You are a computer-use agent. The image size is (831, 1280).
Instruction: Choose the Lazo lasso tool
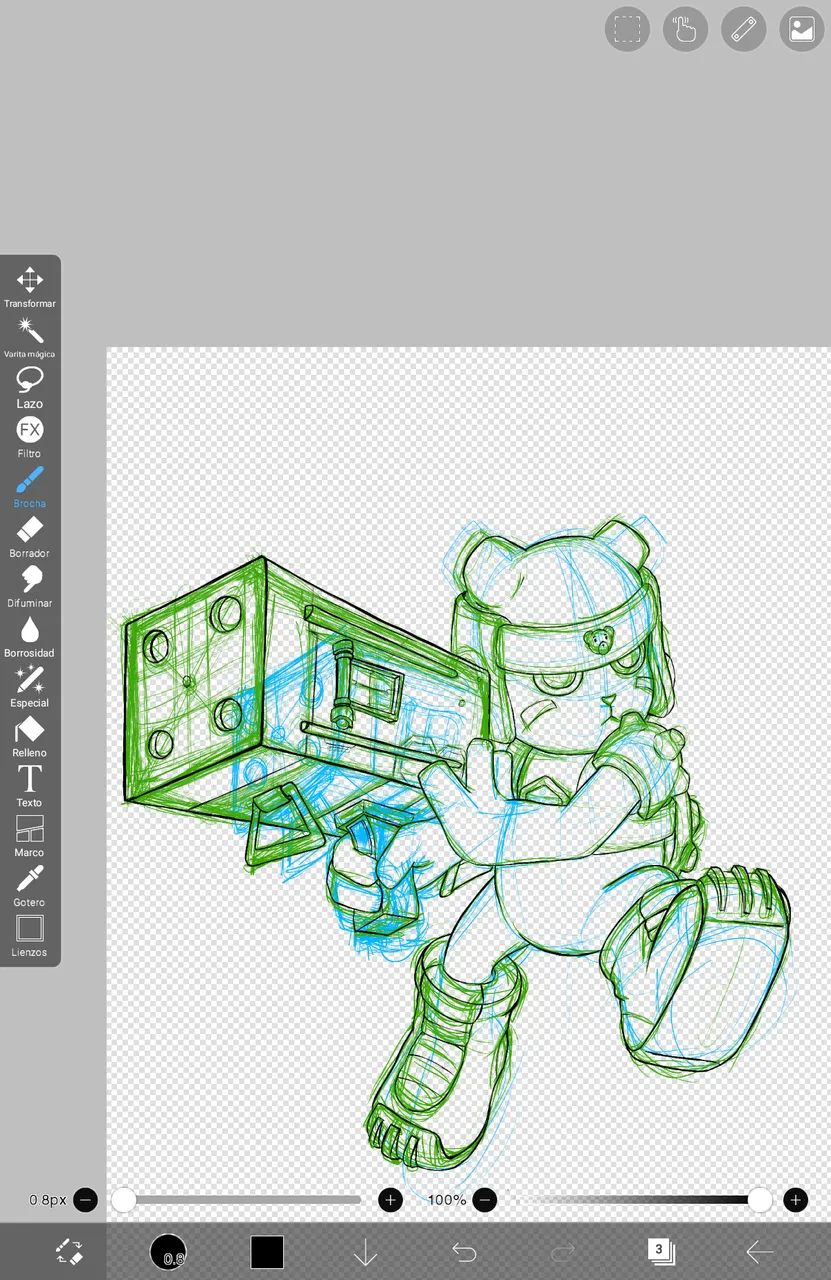click(x=30, y=386)
